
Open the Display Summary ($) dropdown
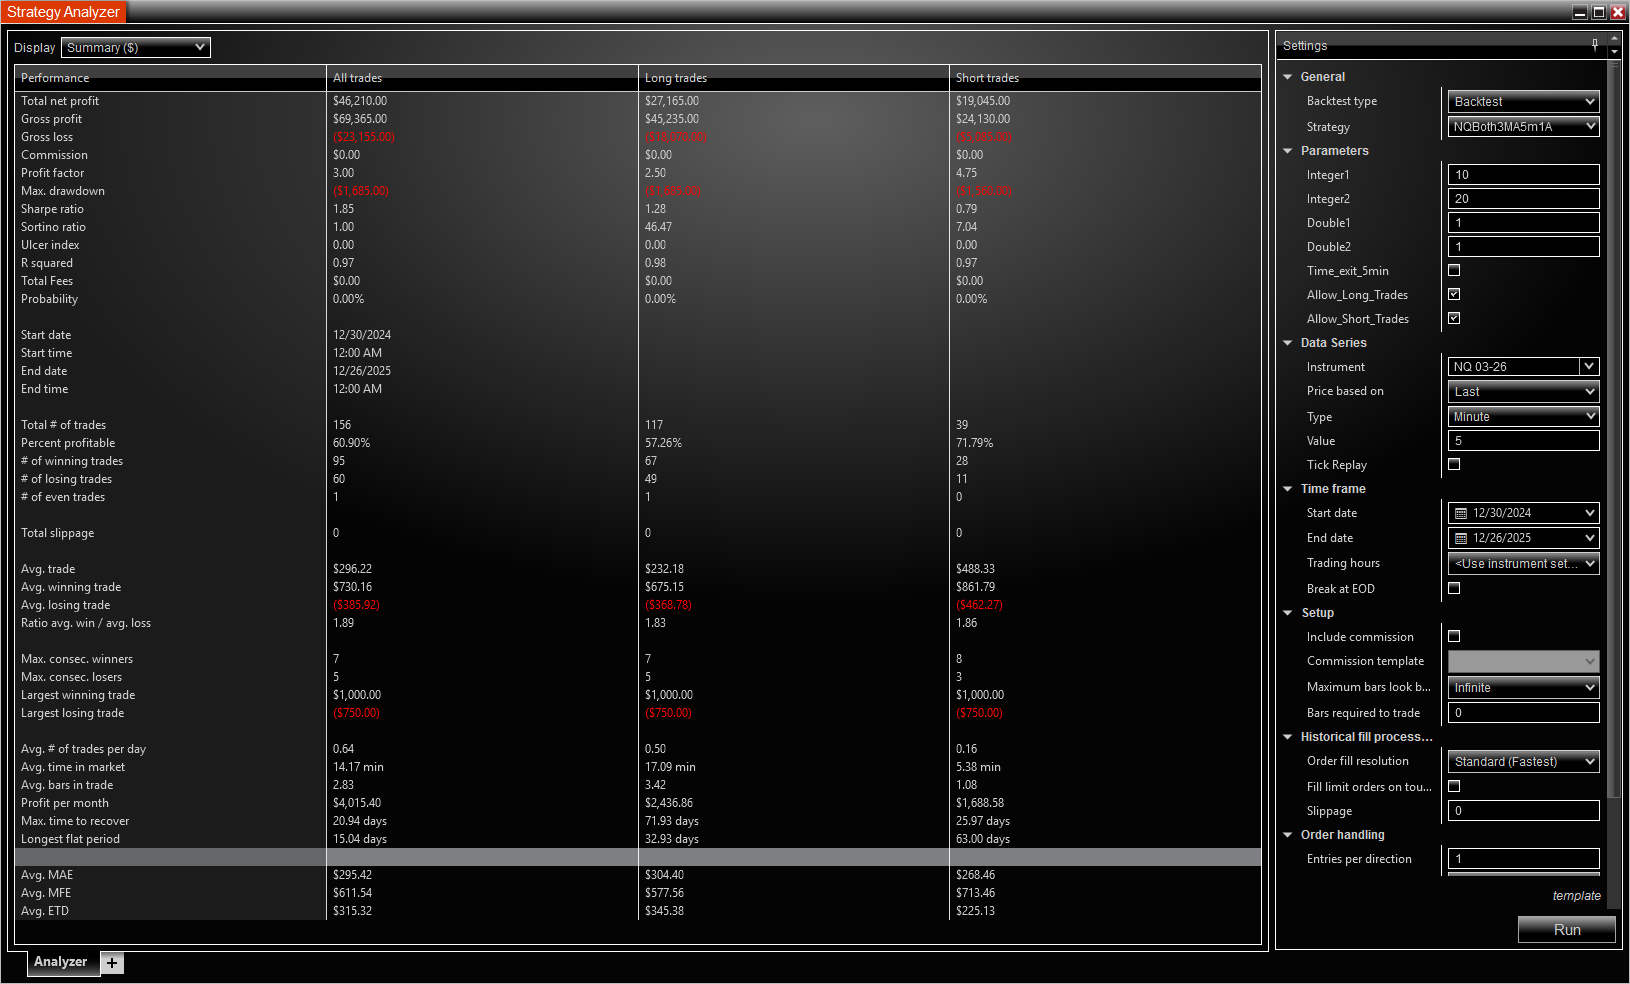(136, 47)
